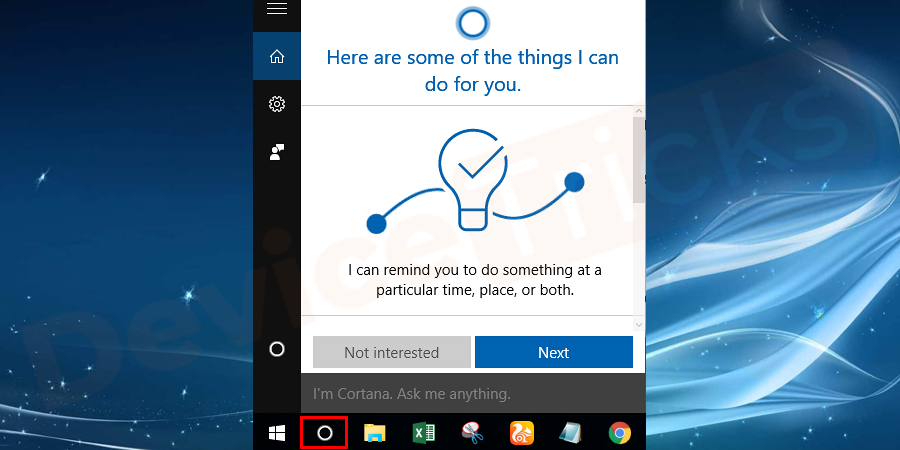Open Cortana Settings gear

pyautogui.click(x=277, y=104)
